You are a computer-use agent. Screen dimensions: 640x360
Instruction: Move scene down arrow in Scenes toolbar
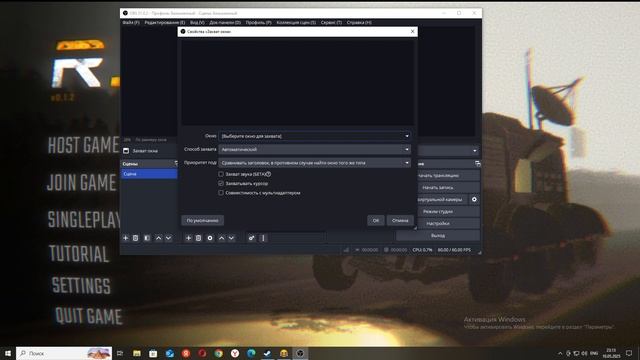coord(169,238)
